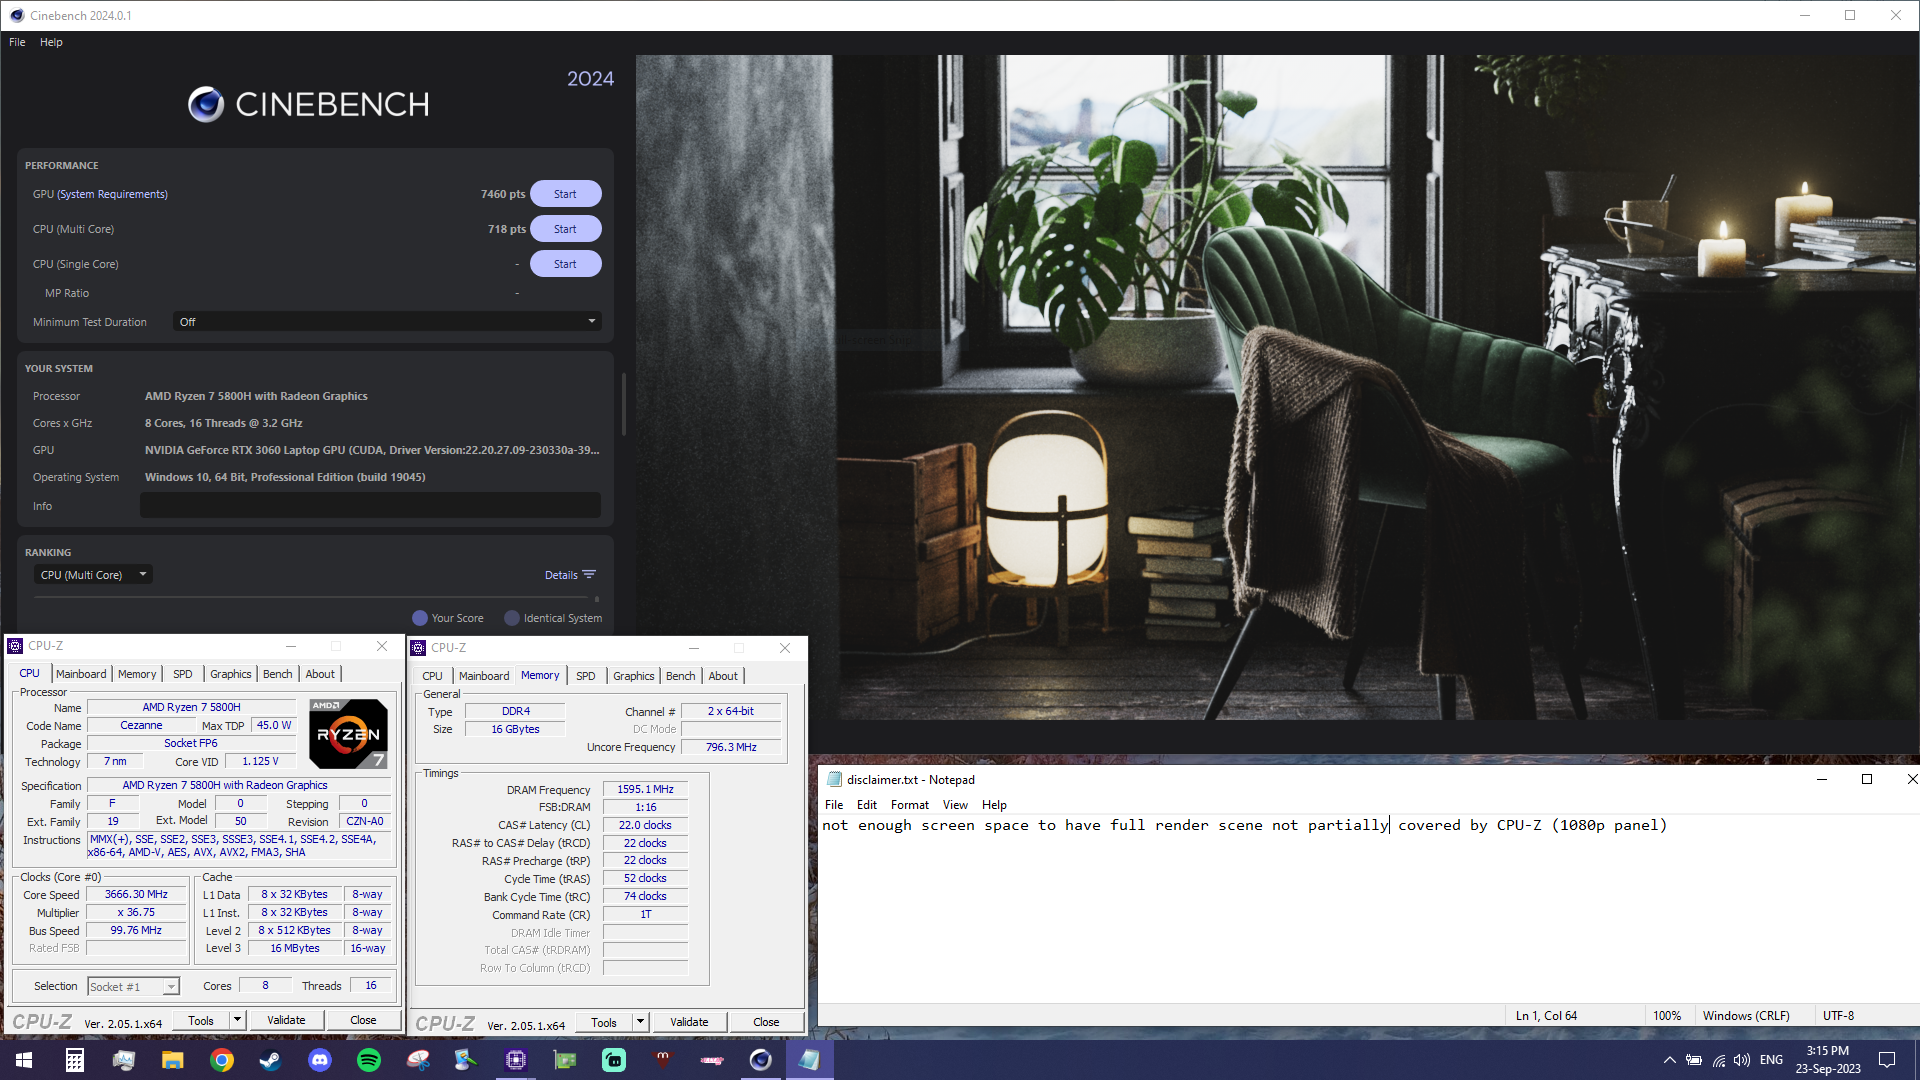The image size is (1920, 1080).
Task: Open Graphics tab in left CPU-Z window
Action: (x=231, y=674)
